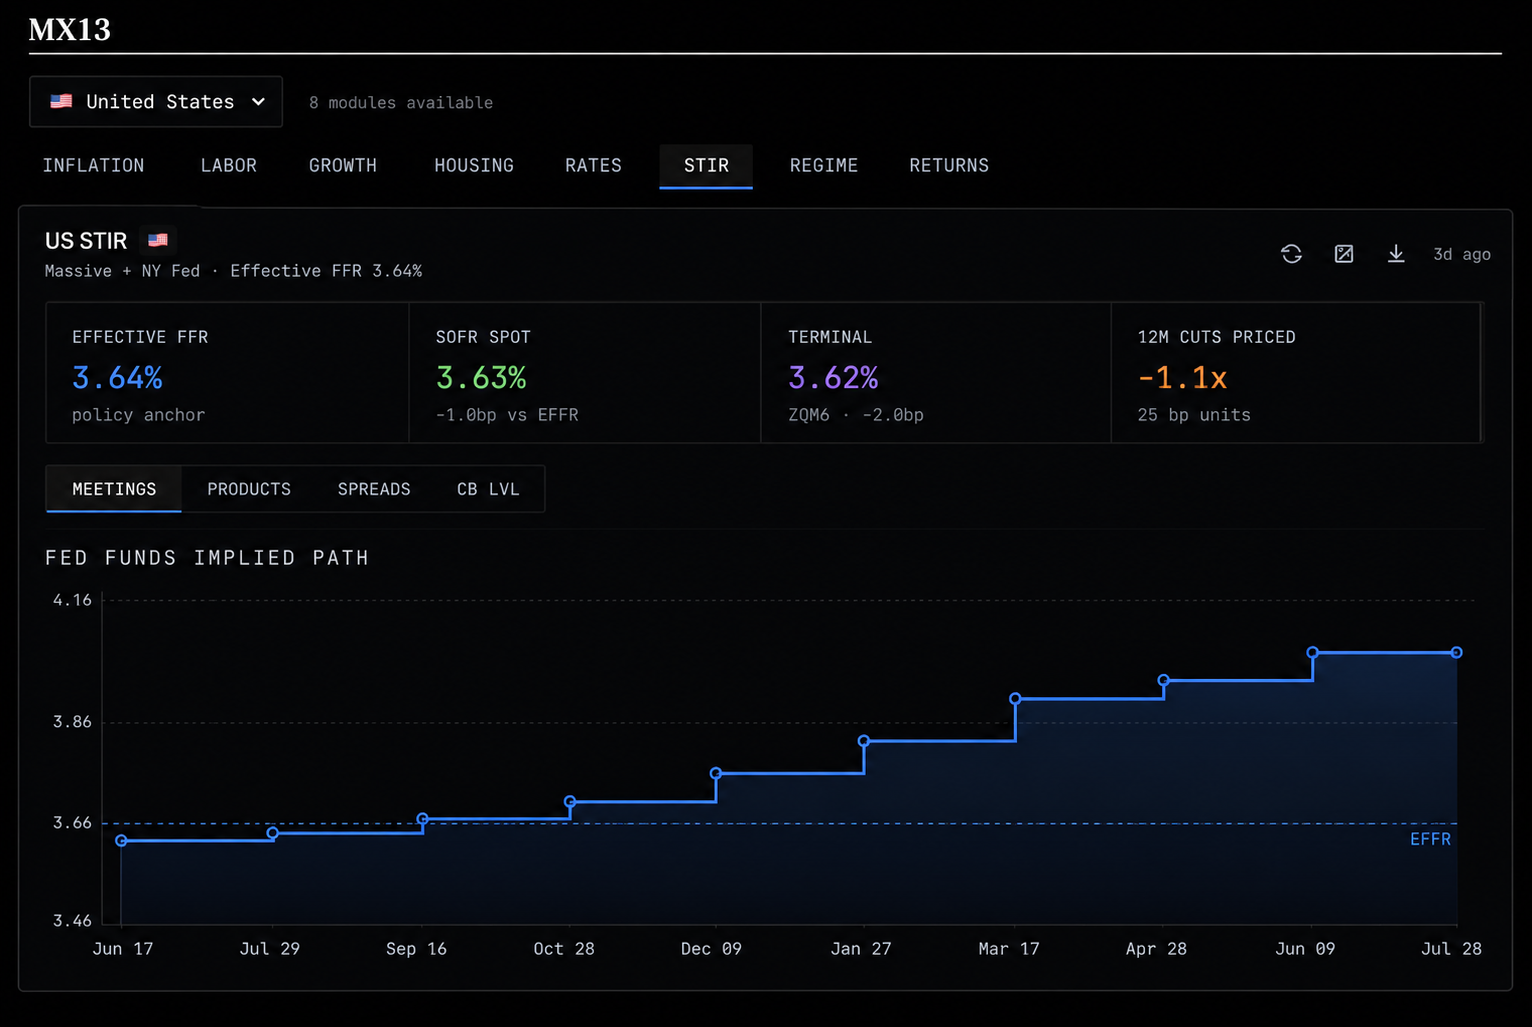Click the 12M Cuts Priced -1.1x value
The image size is (1532, 1027).
(1182, 378)
